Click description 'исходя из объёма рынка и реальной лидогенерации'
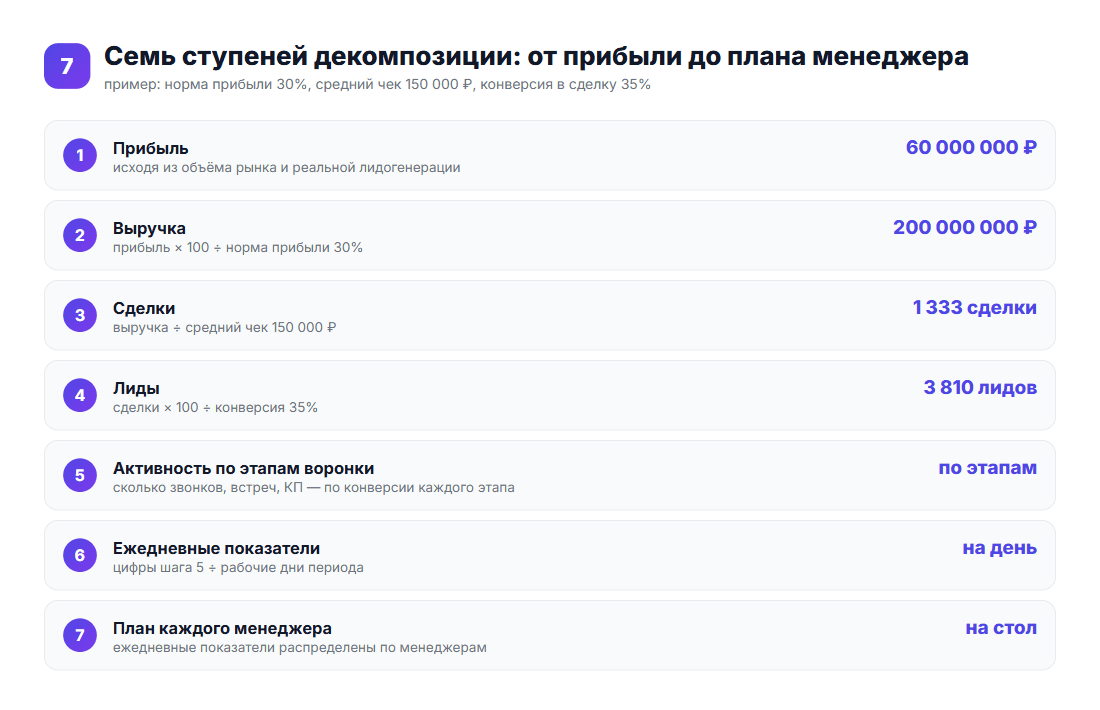 (286, 168)
